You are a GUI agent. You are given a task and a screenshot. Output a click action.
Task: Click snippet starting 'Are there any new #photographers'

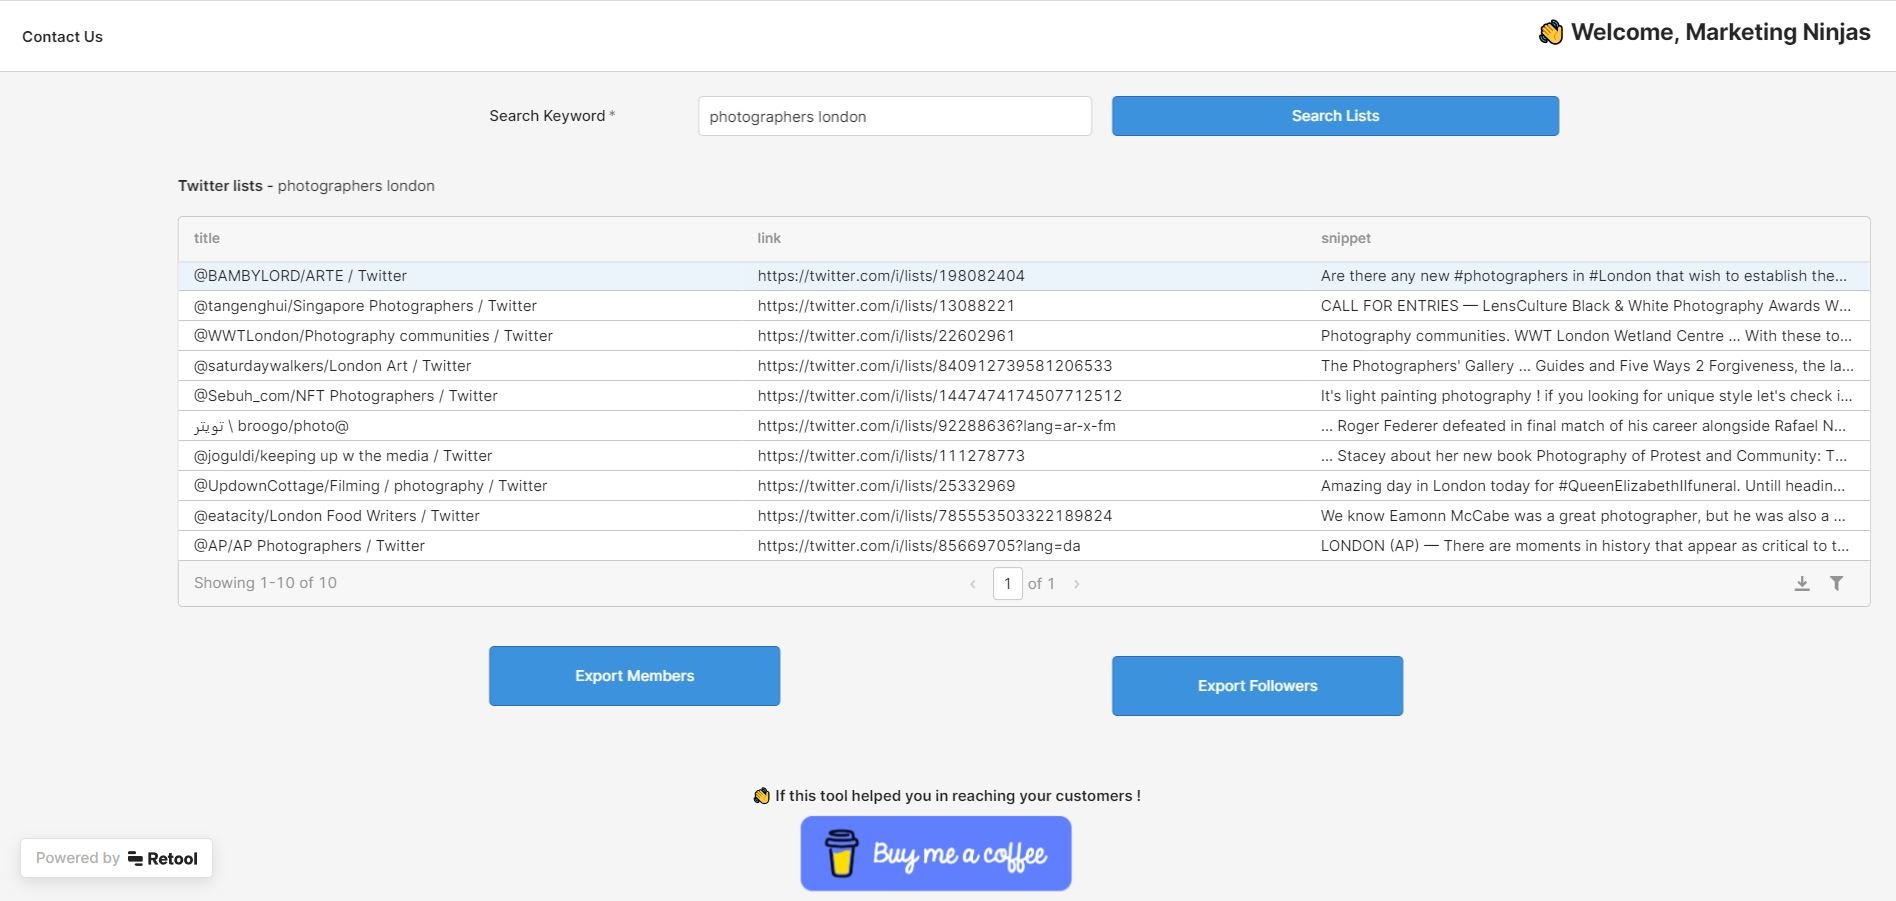[1584, 276]
